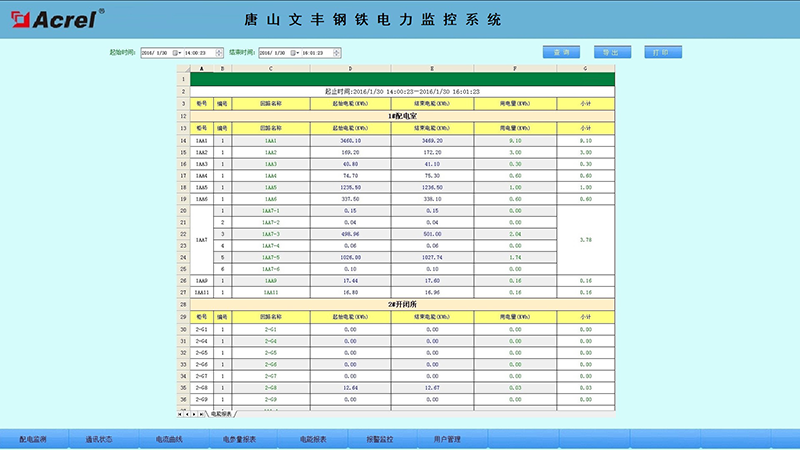Select the 电能报表 sheet tab
This screenshot has width=800, height=450.
[221, 413]
